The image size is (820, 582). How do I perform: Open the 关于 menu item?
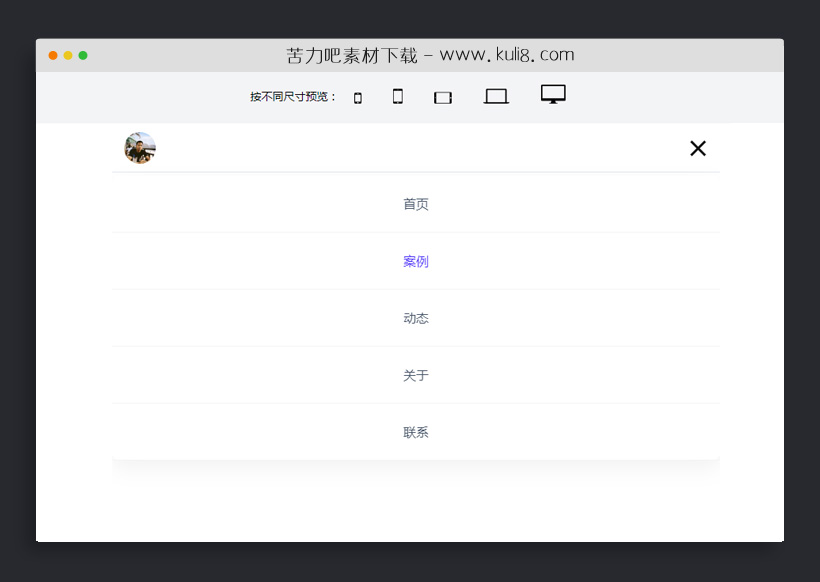click(416, 375)
